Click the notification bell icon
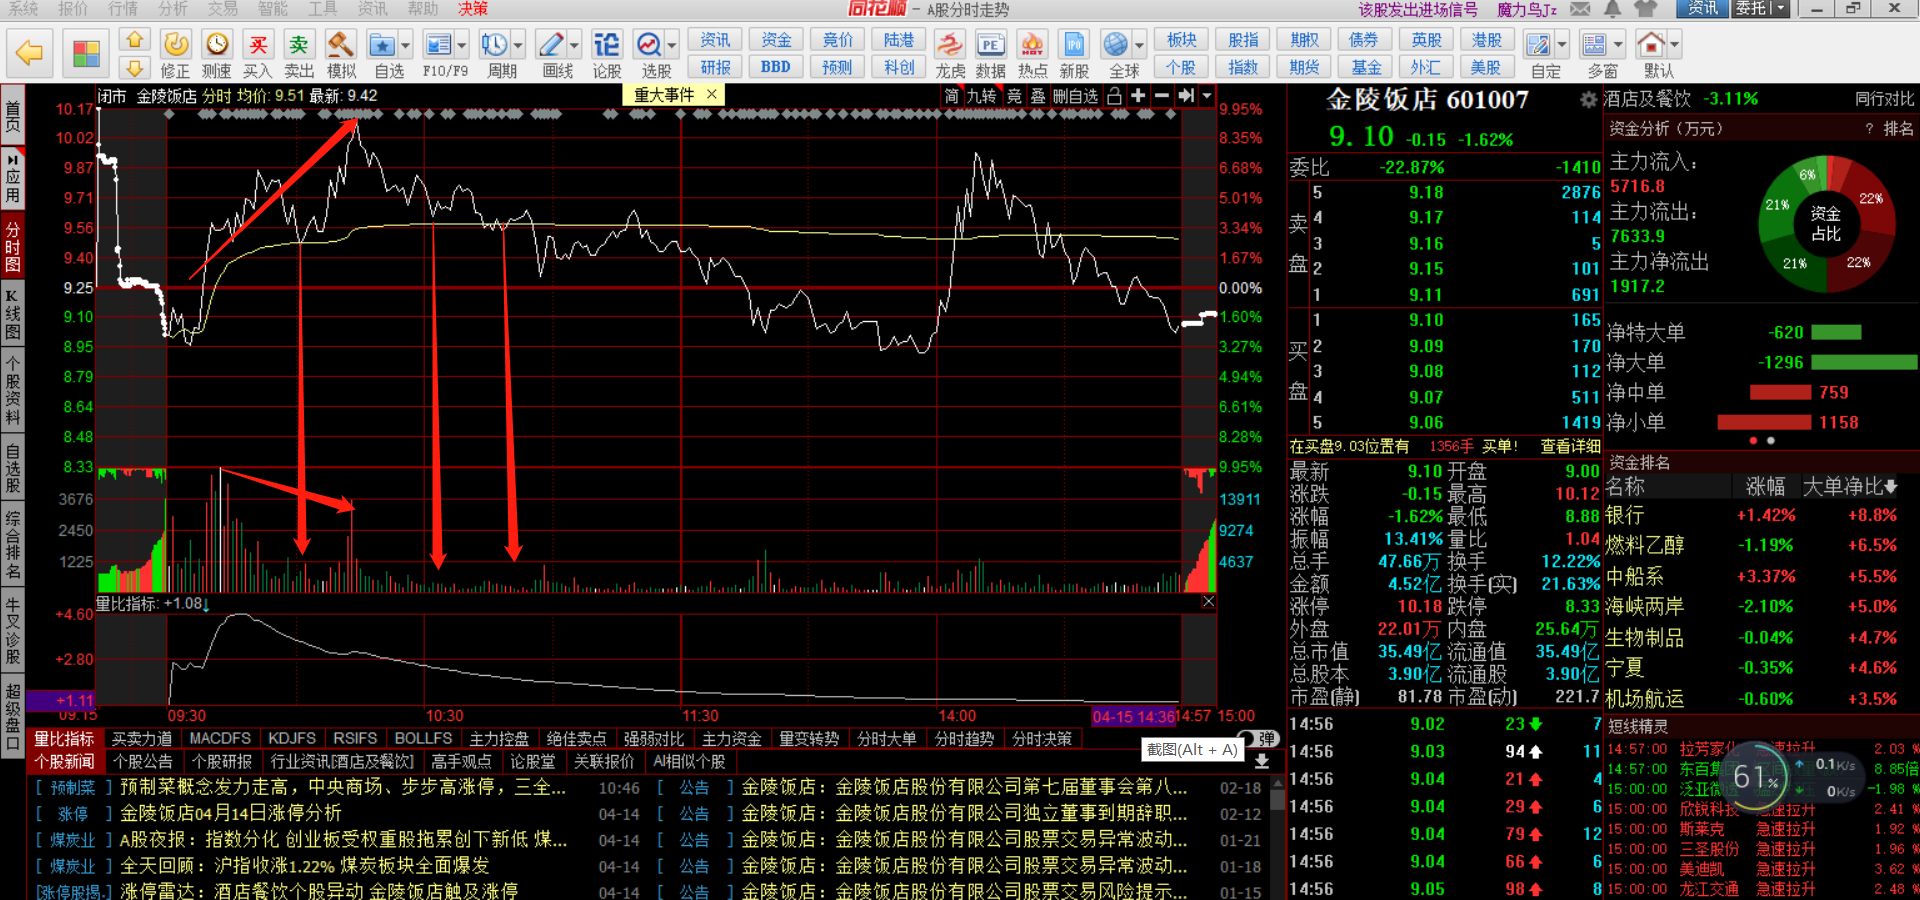 [1613, 9]
